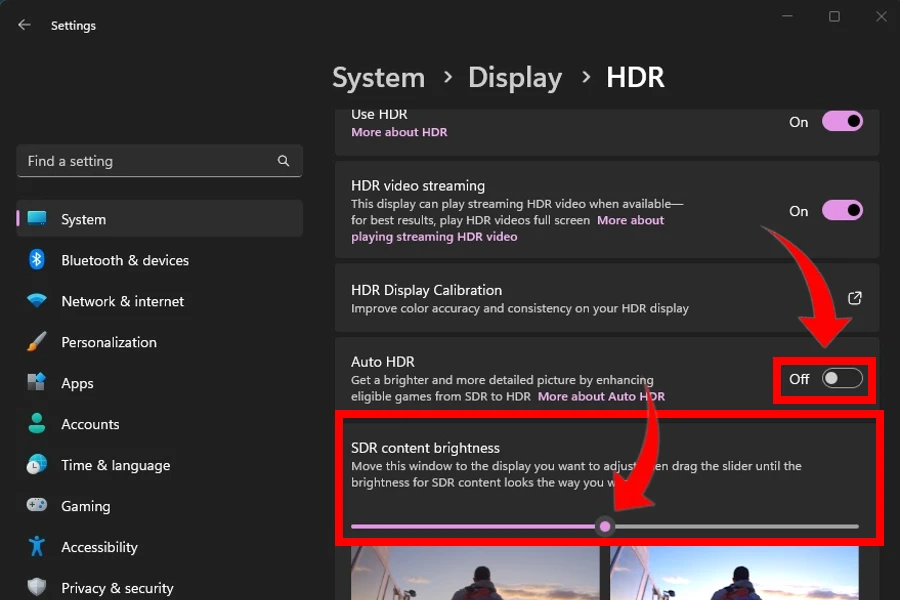Open the Apps settings page
The width and height of the screenshot is (900, 600).
pos(160,383)
